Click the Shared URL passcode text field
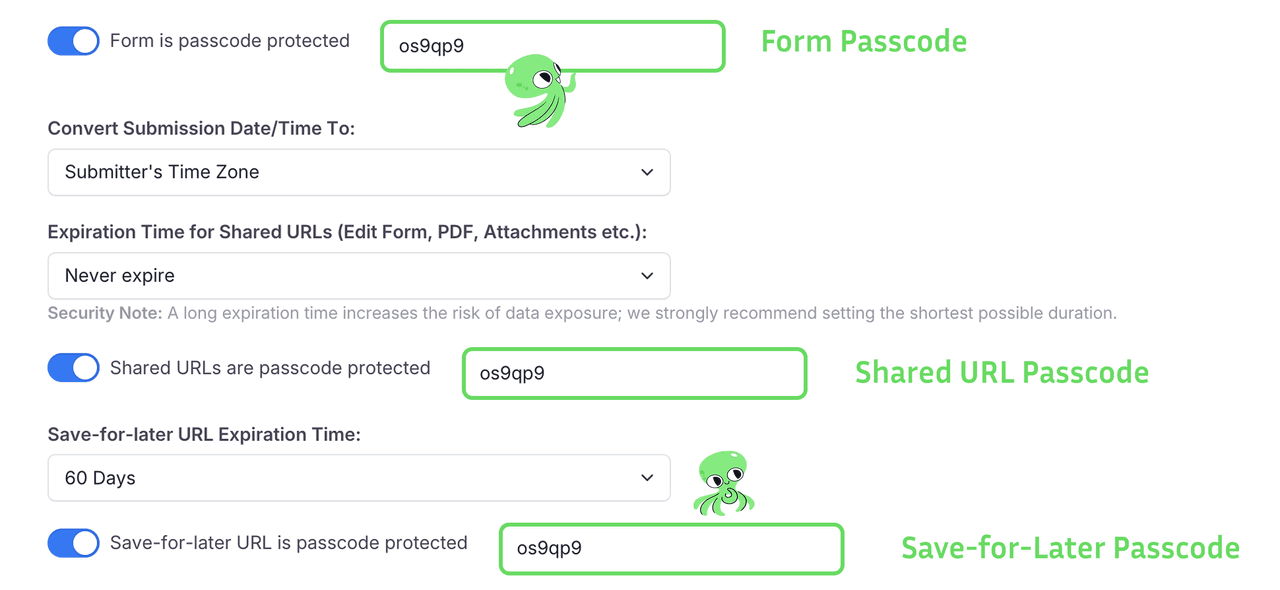Viewport: 1280px width, 590px height. pyautogui.click(x=634, y=373)
